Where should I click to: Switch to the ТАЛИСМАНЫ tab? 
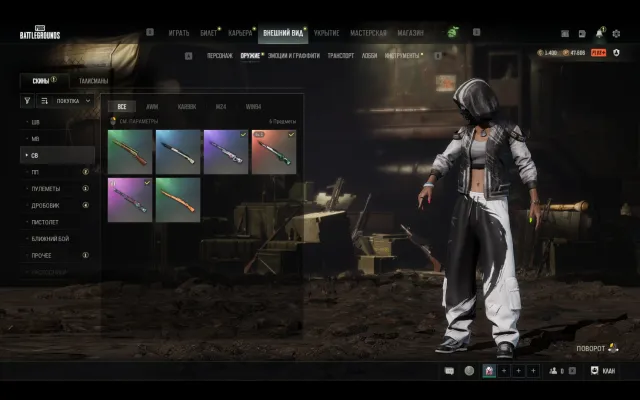tap(93, 81)
